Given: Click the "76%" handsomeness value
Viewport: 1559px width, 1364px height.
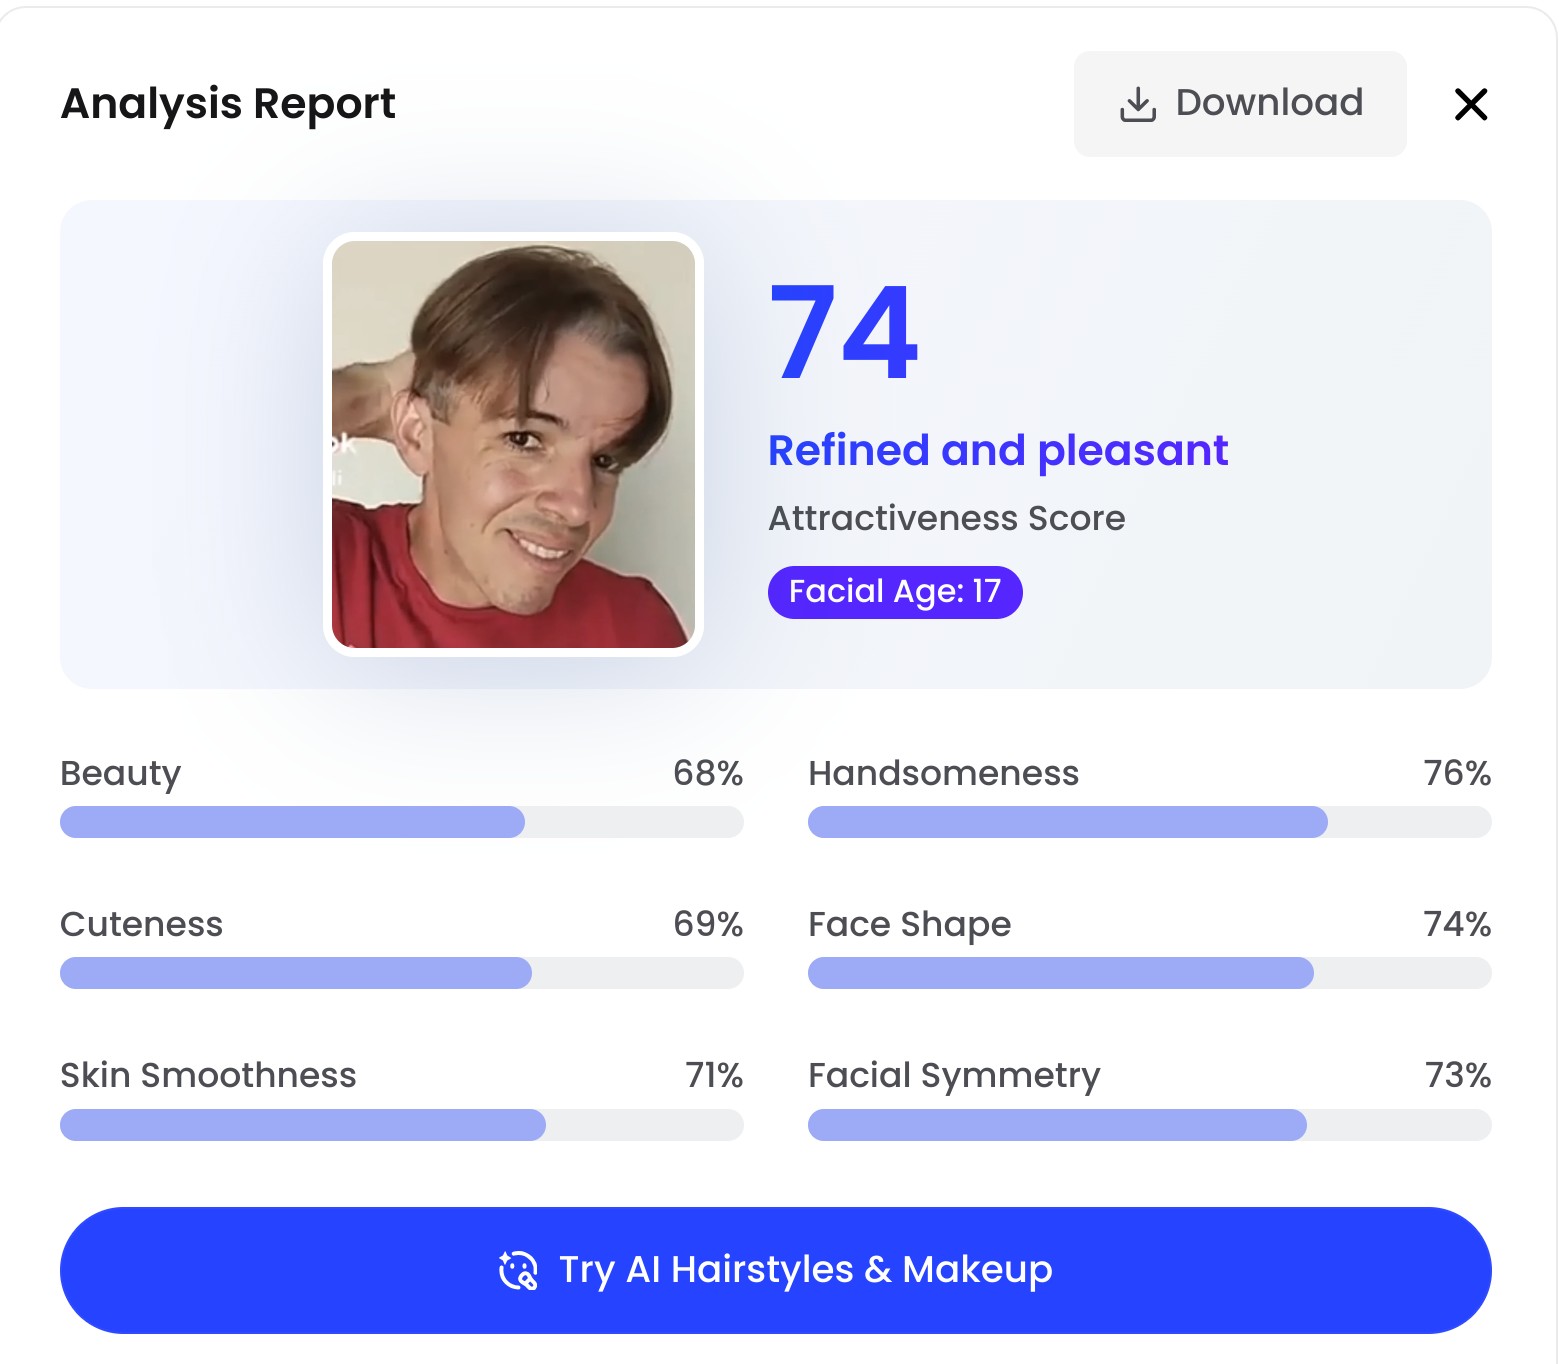Looking at the screenshot, I should pyautogui.click(x=1457, y=773).
